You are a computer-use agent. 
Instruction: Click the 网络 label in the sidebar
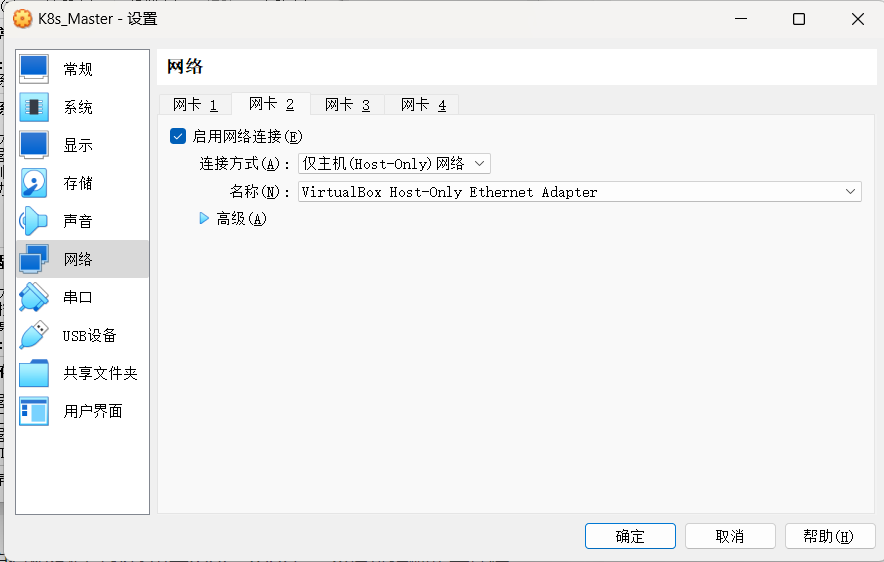point(78,259)
